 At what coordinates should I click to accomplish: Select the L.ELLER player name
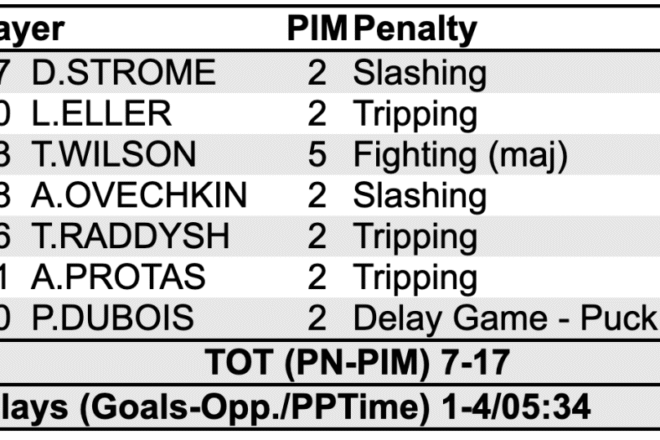point(102,113)
